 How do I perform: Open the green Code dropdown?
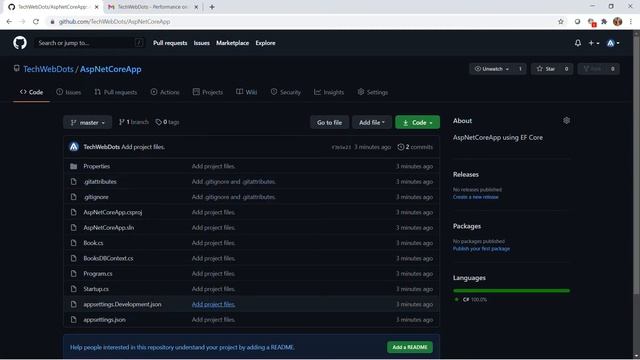point(418,122)
